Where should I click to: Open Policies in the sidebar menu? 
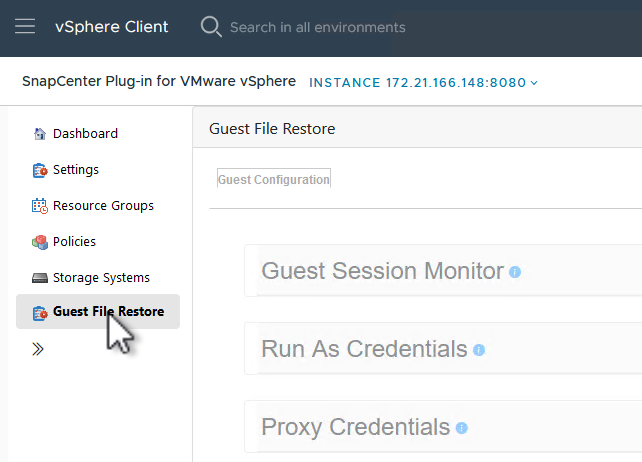coord(74,242)
